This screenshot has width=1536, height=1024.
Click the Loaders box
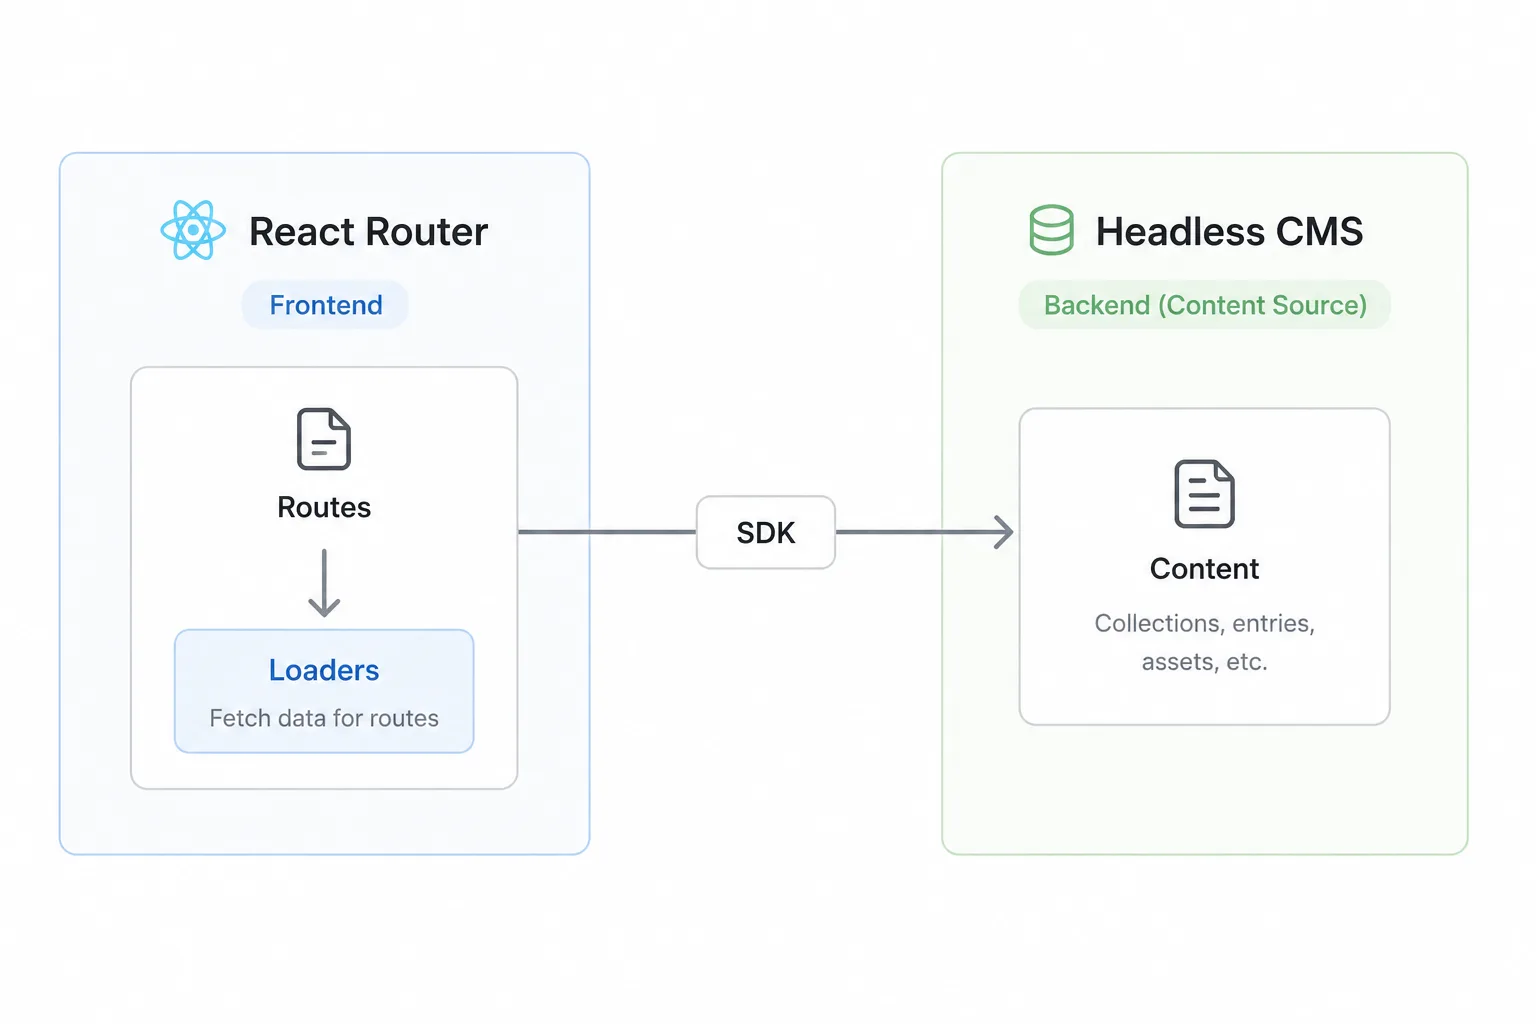pyautogui.click(x=324, y=691)
